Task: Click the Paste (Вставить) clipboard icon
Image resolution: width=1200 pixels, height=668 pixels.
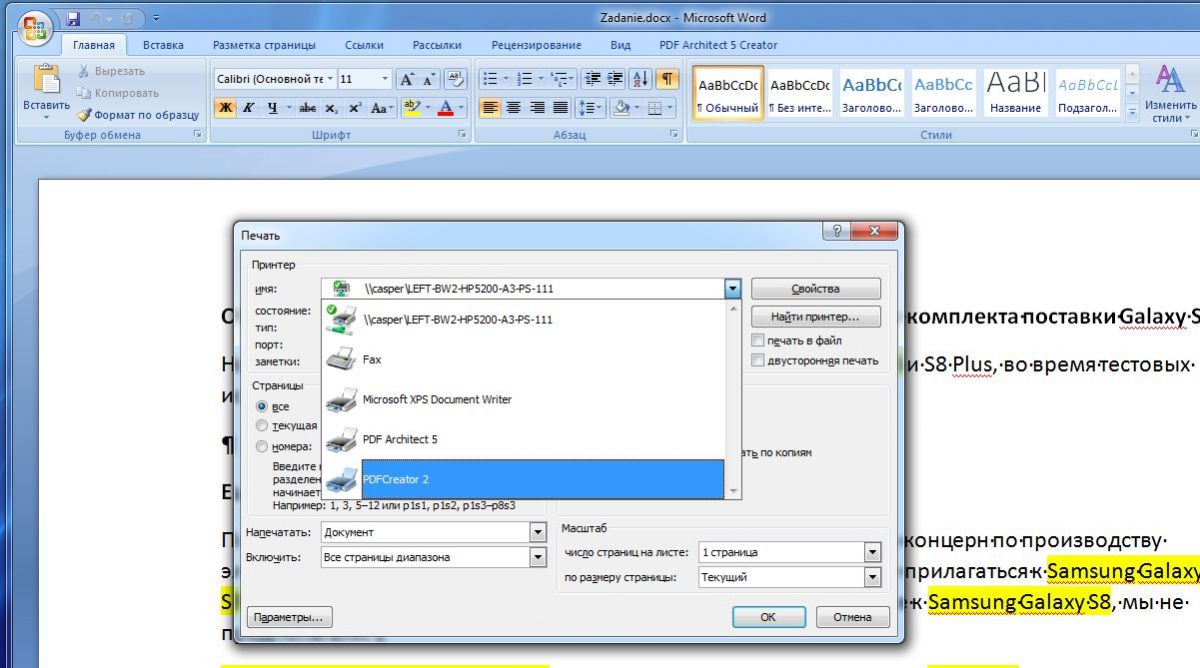Action: point(46,78)
